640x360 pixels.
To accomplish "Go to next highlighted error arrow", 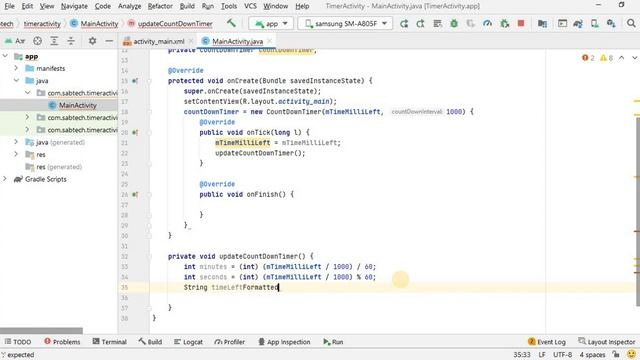I will pyautogui.click(x=635, y=58).
